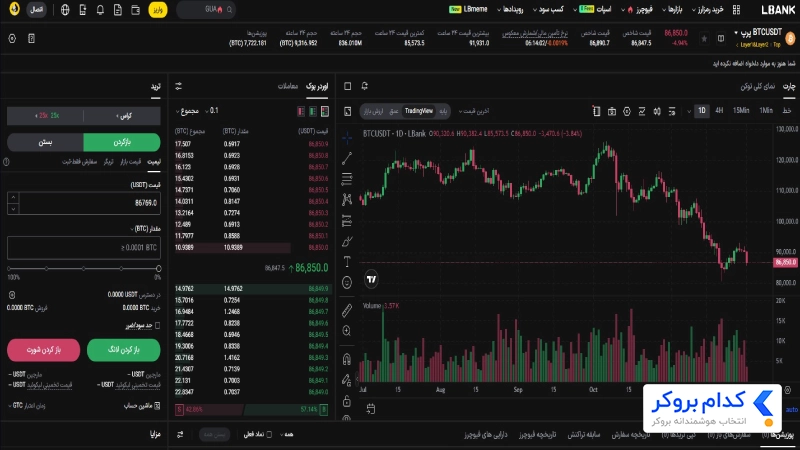800x450 pixels.
Task: Click the Connect (اتصال) button
Action: pyautogui.click(x=36, y=10)
